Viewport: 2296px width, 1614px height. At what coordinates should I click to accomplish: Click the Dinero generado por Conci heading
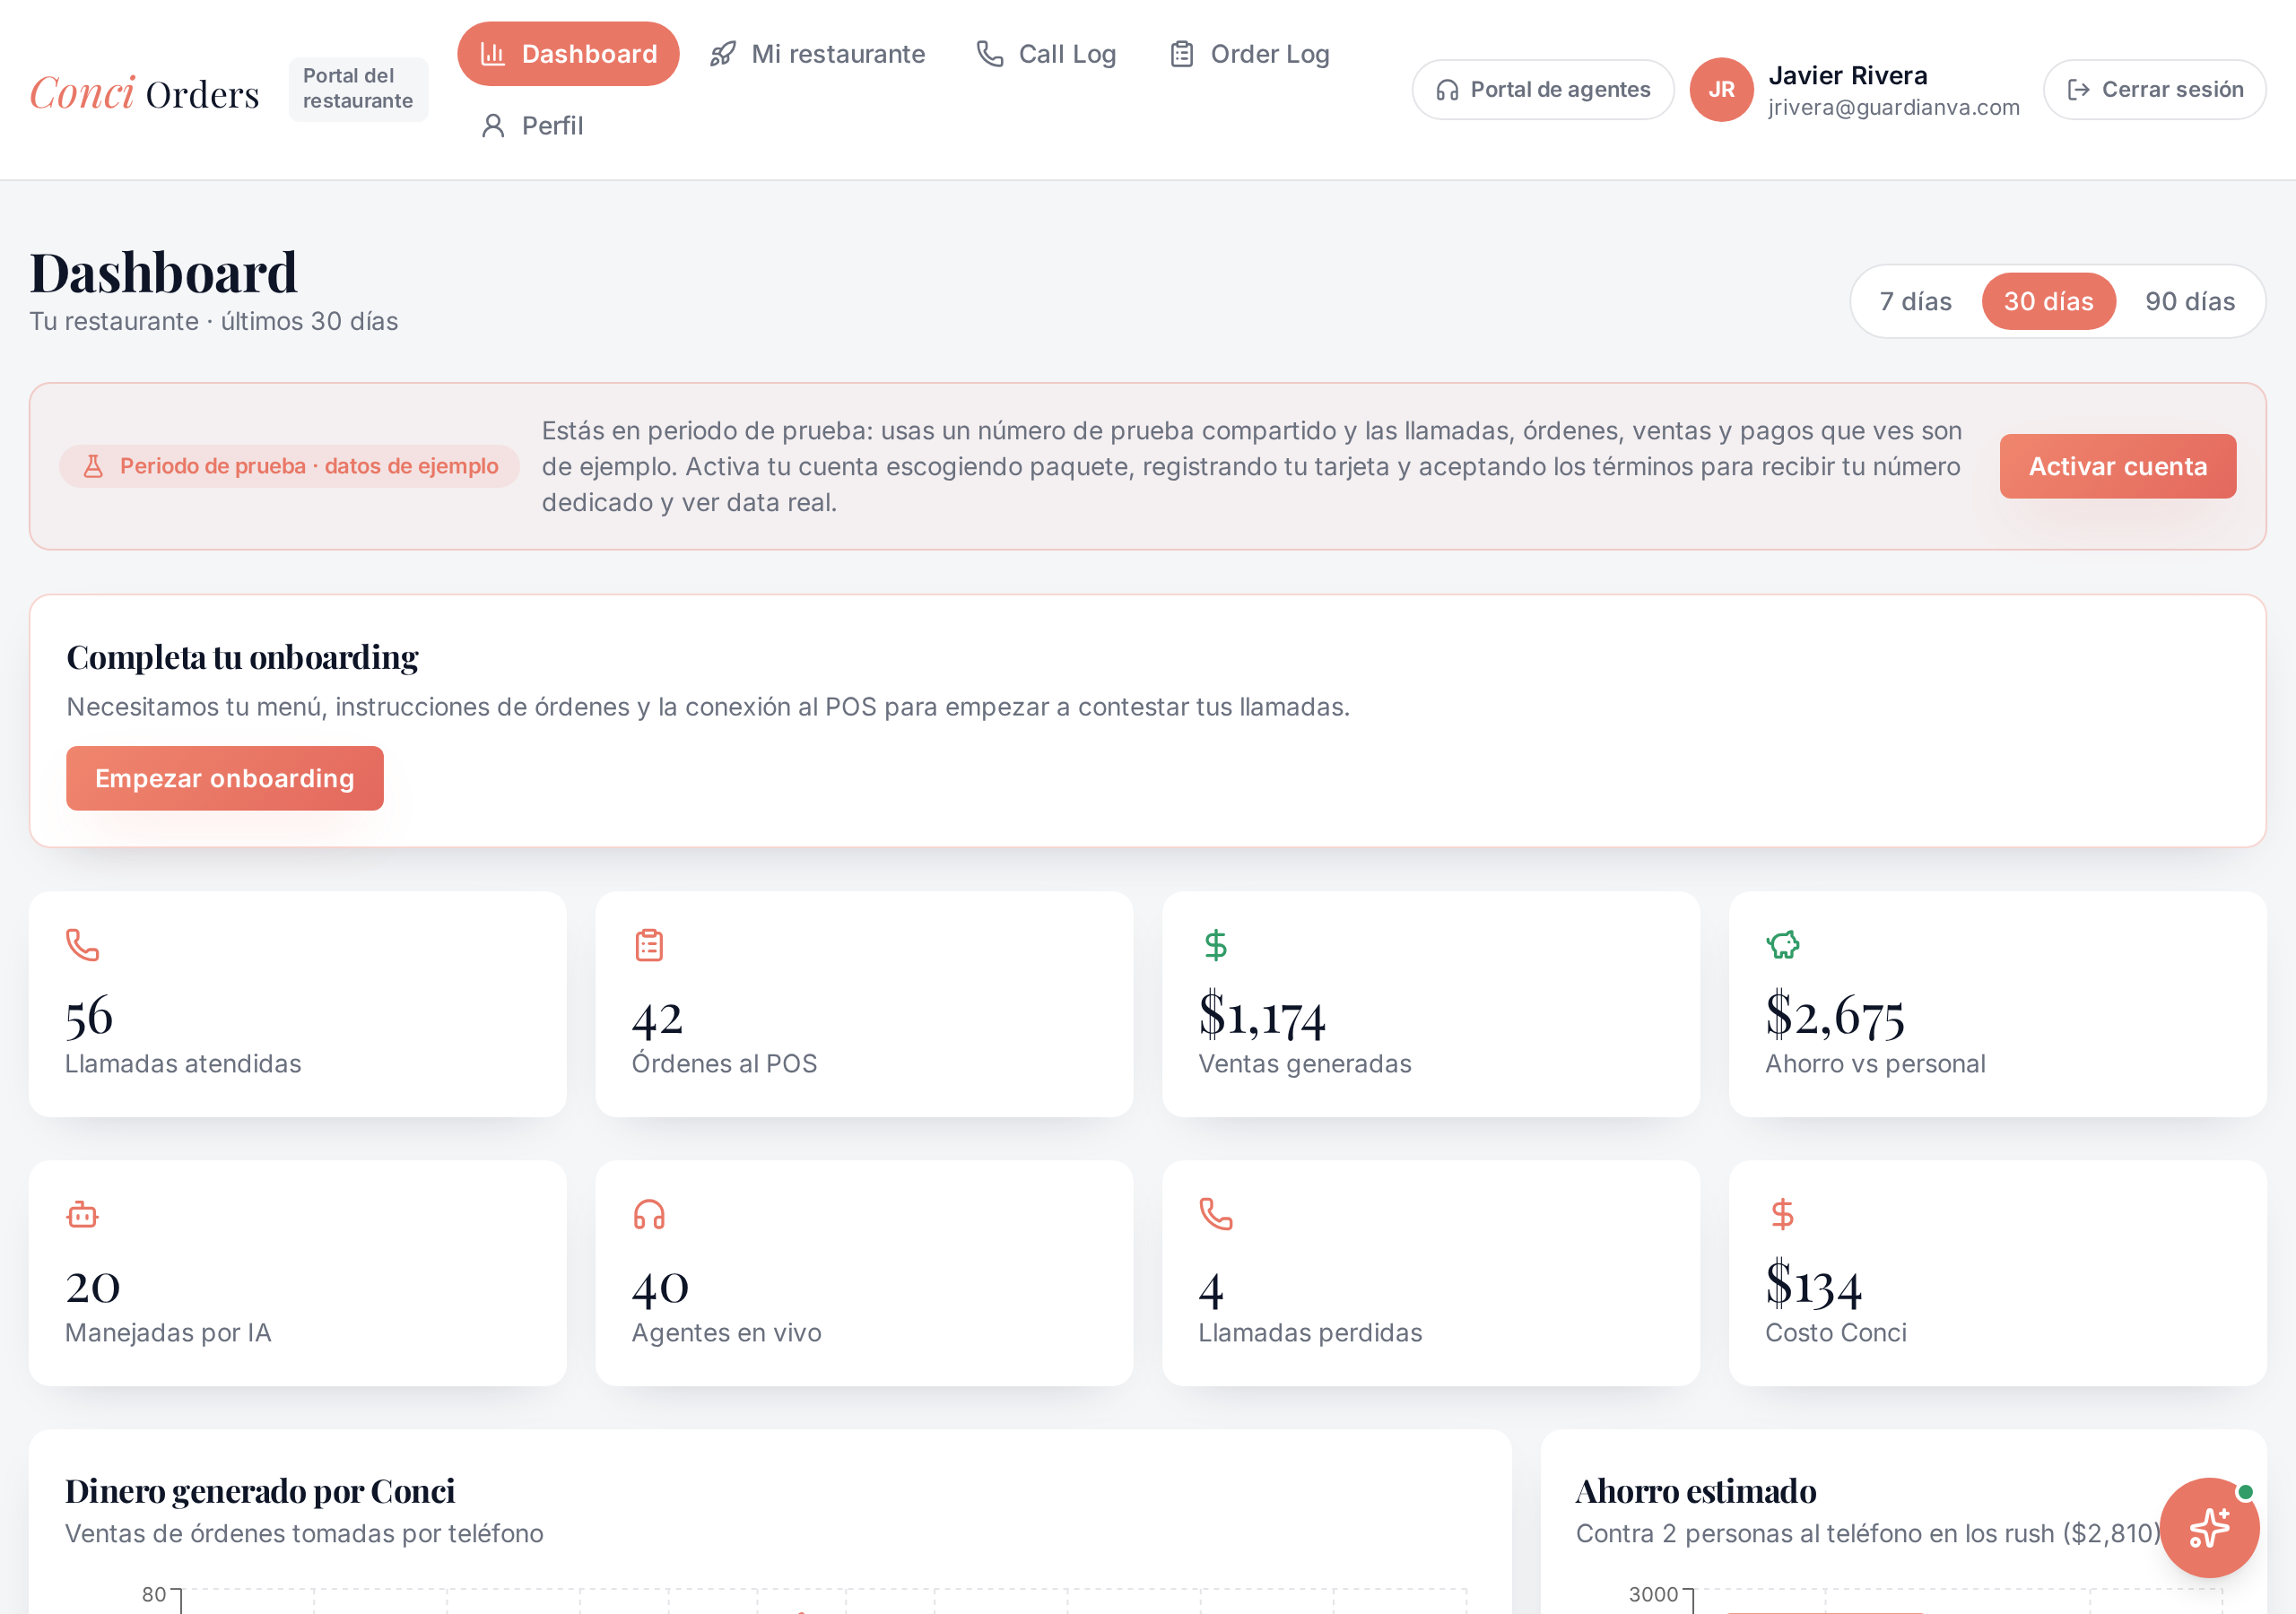260,1491
